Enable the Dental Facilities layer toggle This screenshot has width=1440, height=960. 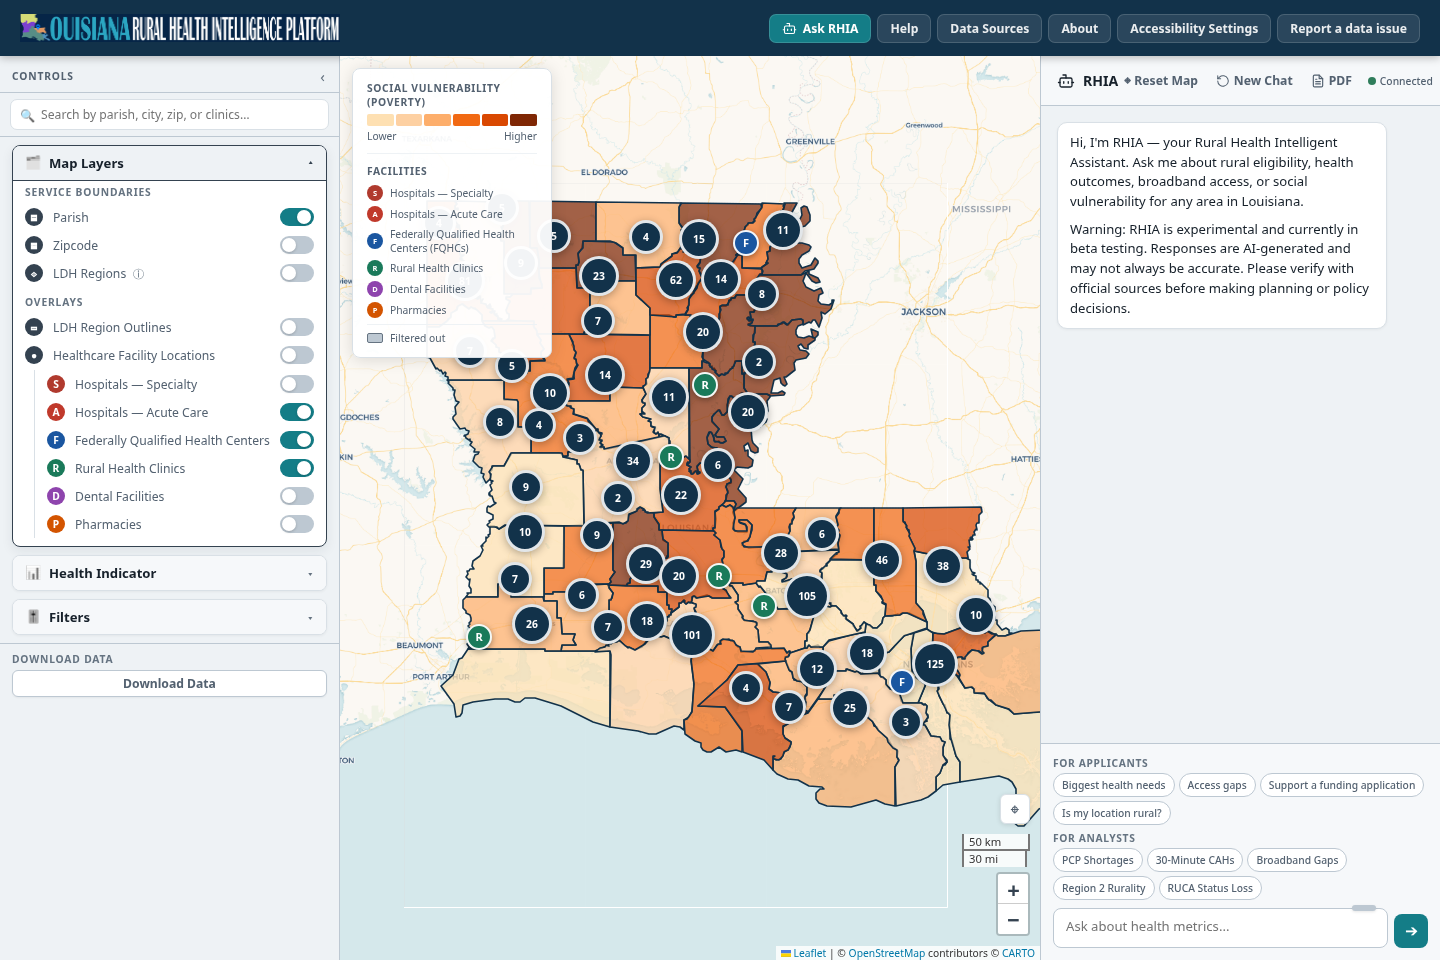(x=297, y=496)
